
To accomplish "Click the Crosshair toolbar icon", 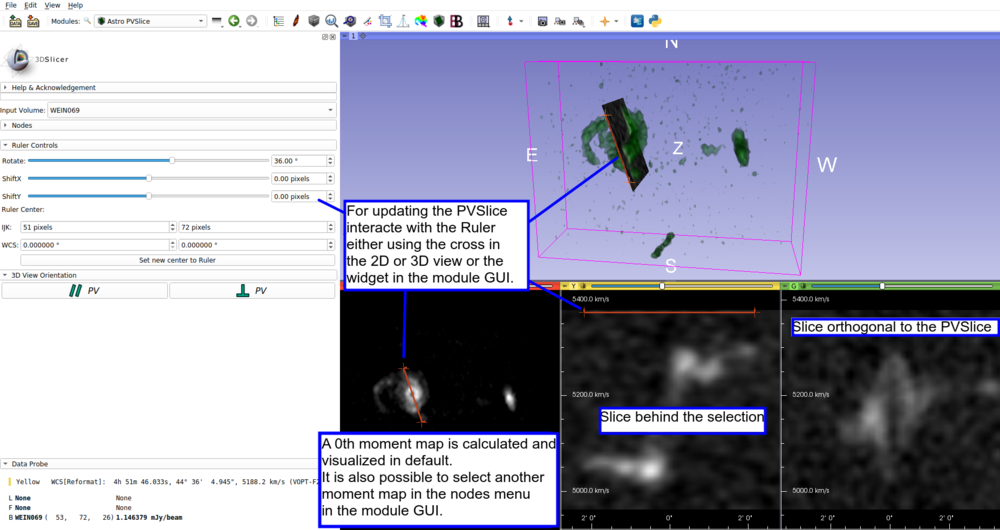I will coord(604,21).
